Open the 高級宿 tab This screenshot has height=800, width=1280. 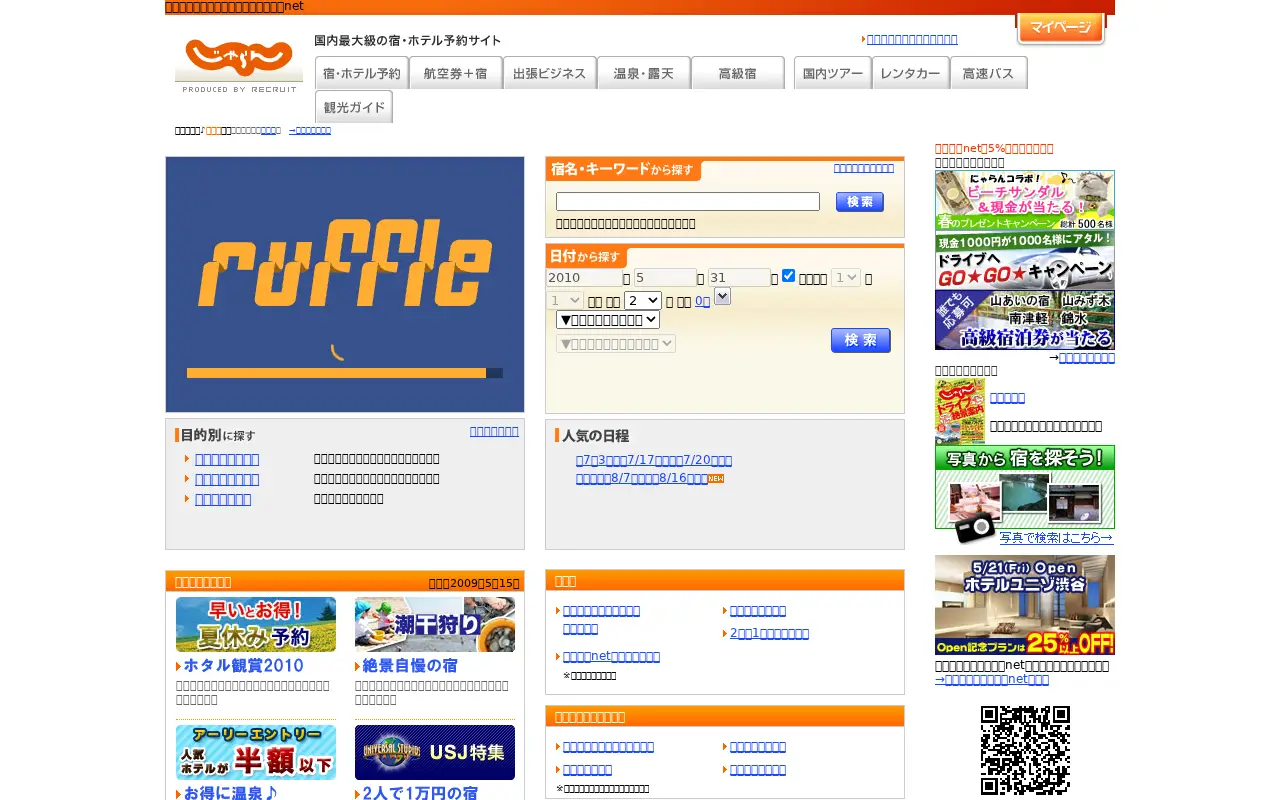[x=737, y=73]
